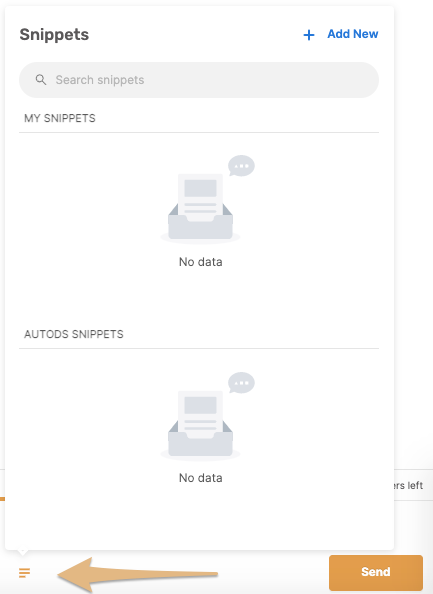The height and width of the screenshot is (594, 433).
Task: Click the speech bubble icon in My Snippets
Action: click(241, 166)
